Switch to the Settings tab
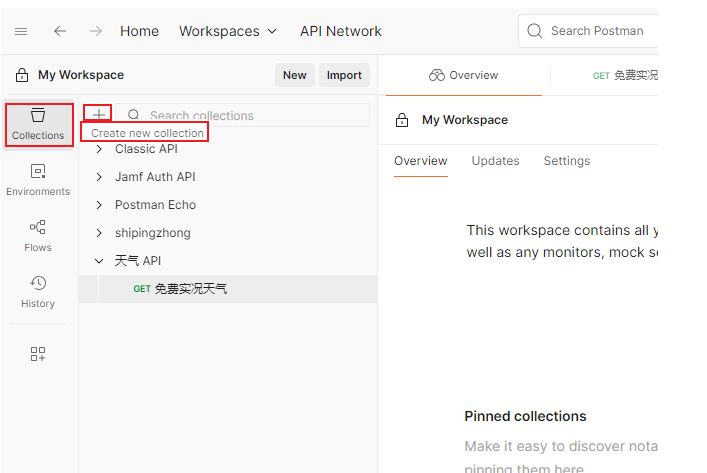707x473 pixels. point(566,161)
